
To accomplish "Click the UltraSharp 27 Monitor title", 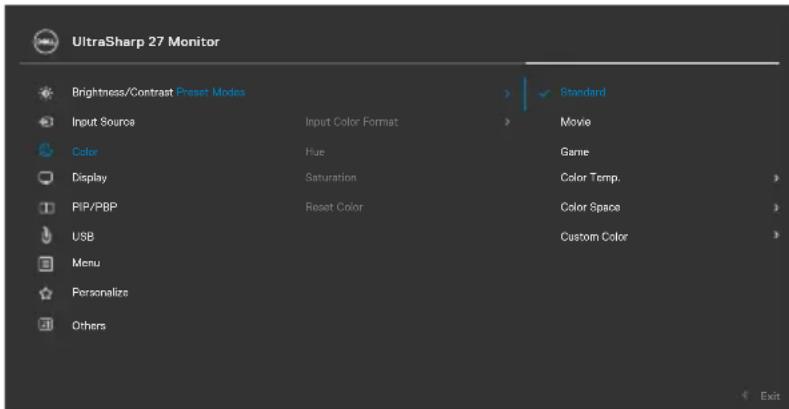I will point(146,42).
